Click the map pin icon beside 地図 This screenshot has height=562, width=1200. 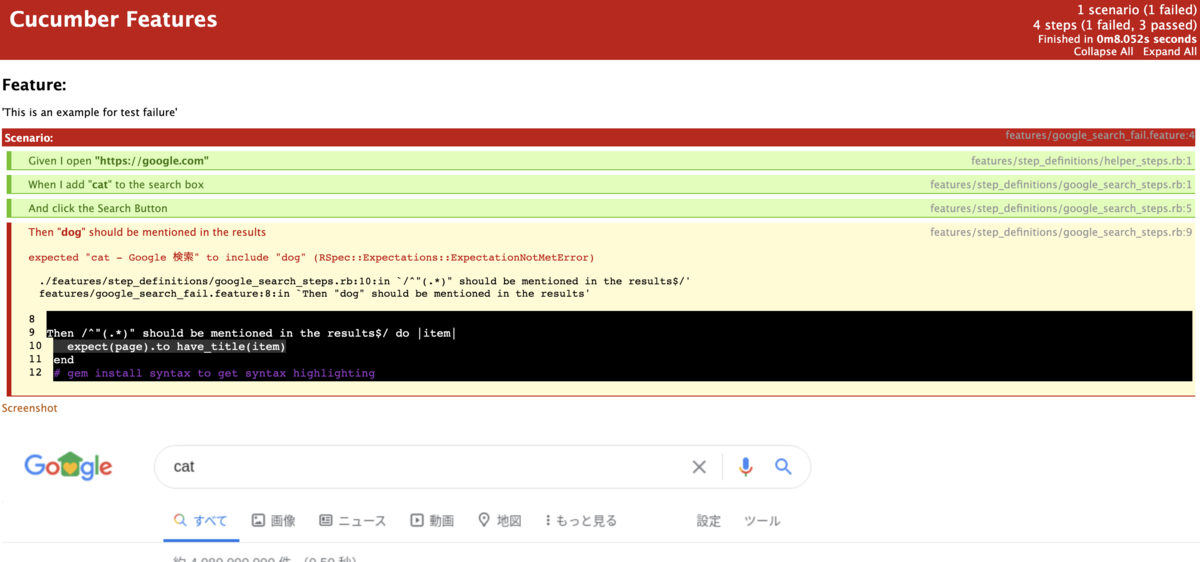[x=484, y=520]
